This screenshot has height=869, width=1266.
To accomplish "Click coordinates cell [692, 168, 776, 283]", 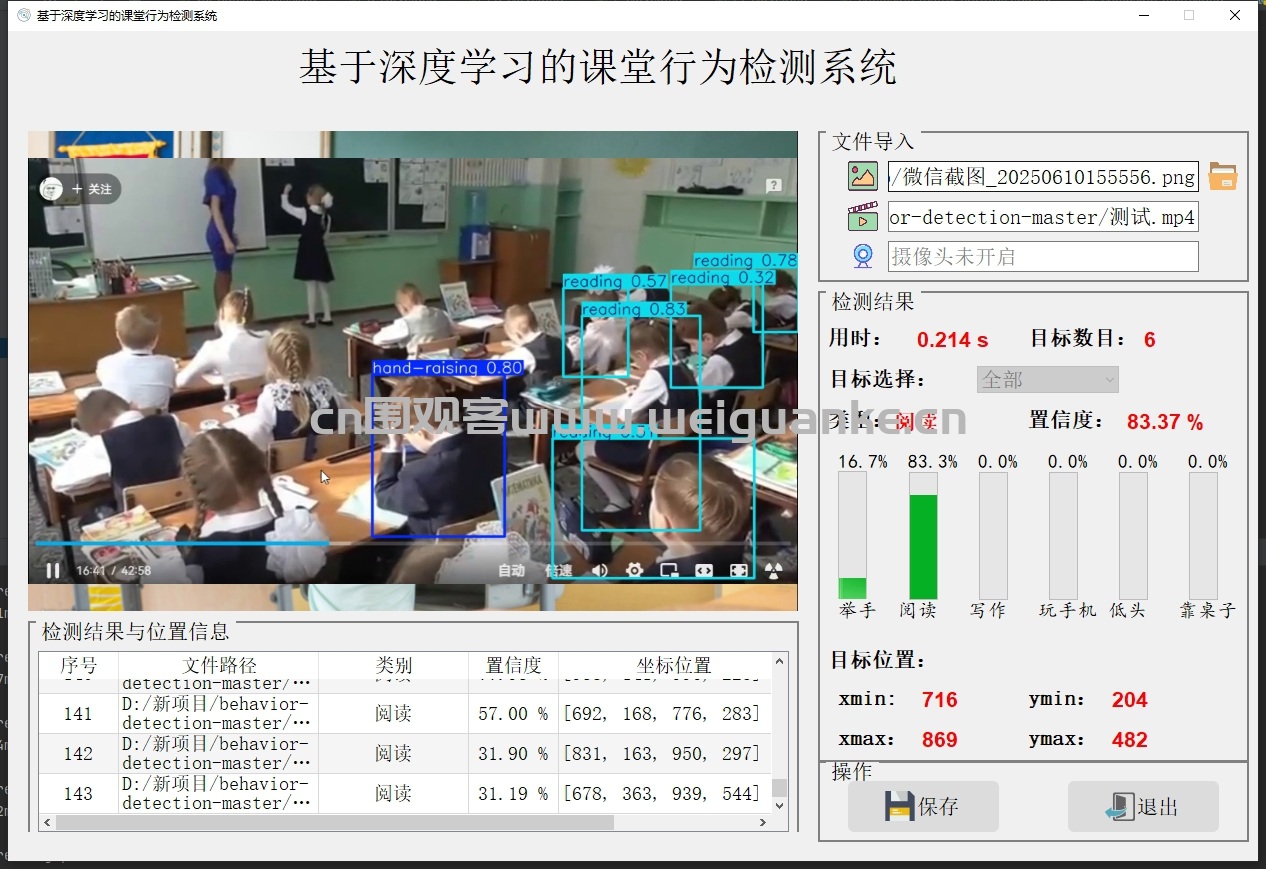I will click(662, 714).
